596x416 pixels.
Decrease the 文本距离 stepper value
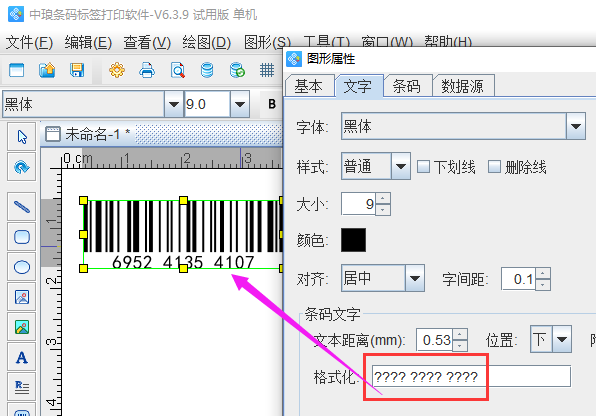[x=460, y=345]
